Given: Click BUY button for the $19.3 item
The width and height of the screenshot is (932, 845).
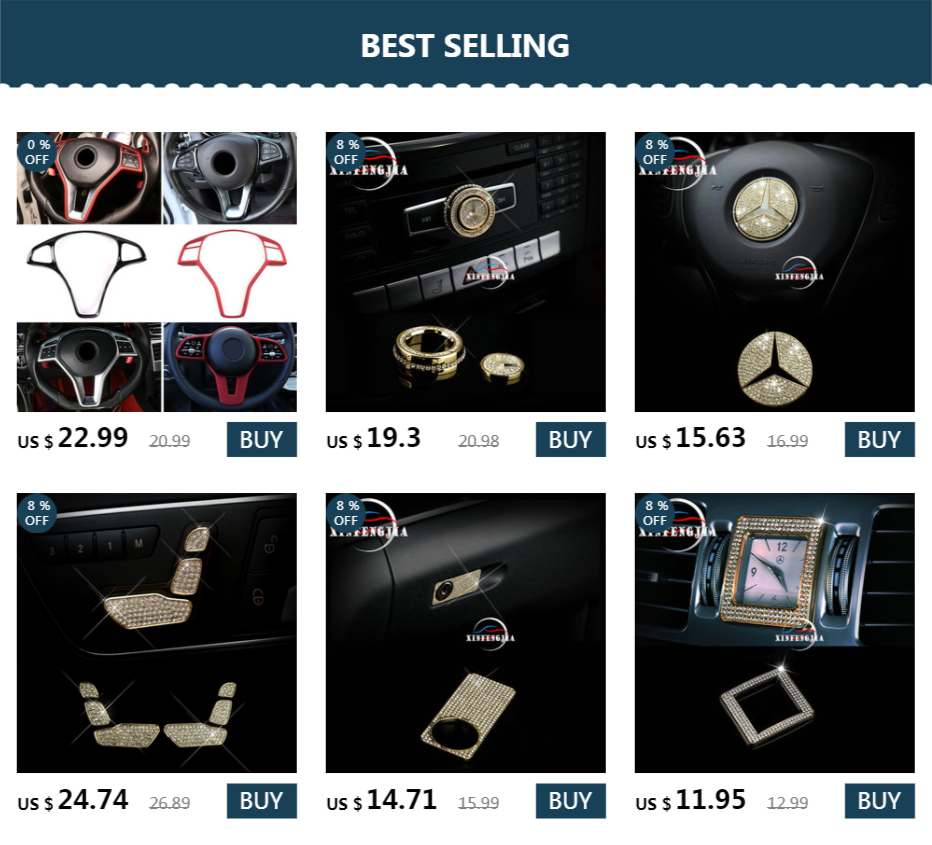Looking at the screenshot, I should (x=571, y=440).
